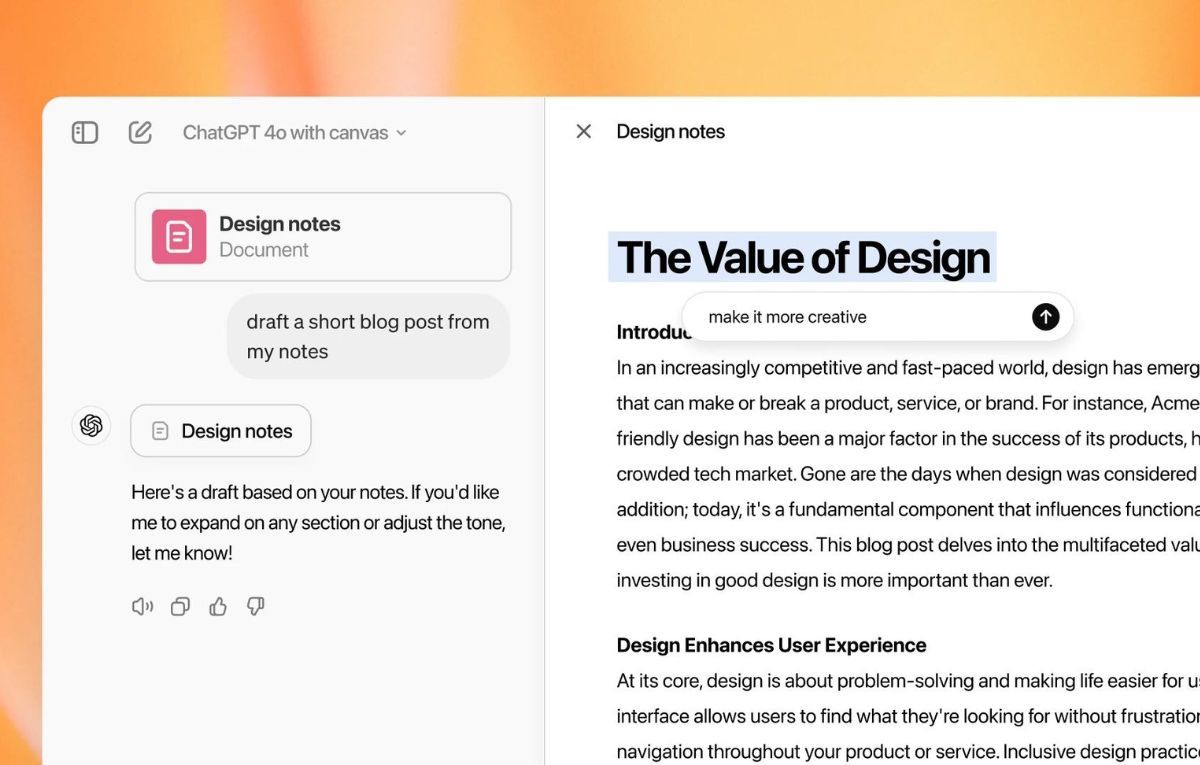
Task: Click The Value of Design heading
Action: click(803, 257)
